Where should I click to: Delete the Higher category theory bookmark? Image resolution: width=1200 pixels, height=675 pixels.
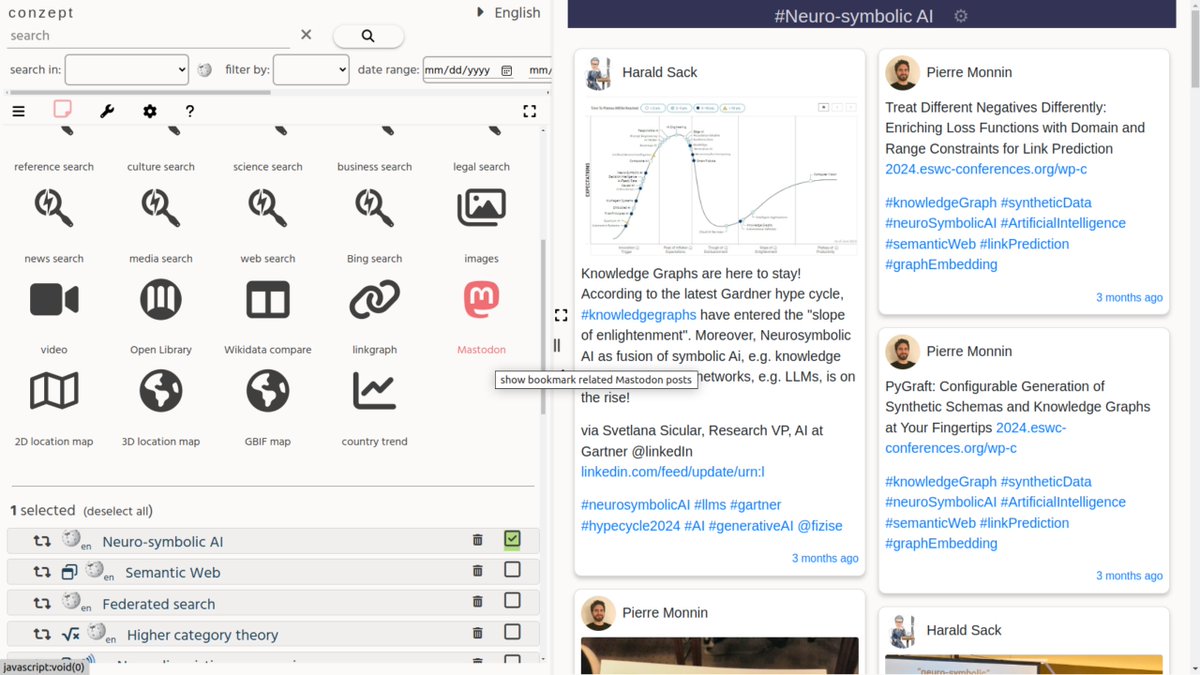[478, 634]
